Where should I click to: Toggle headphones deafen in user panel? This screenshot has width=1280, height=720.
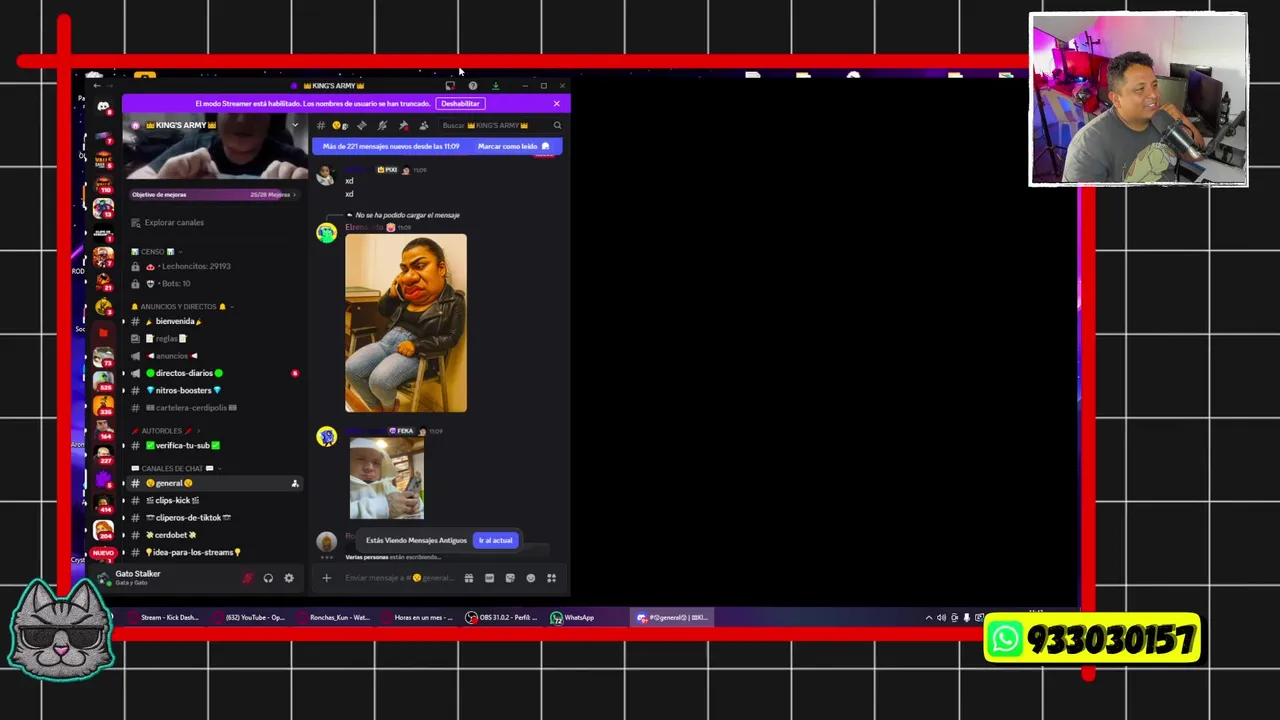[268, 578]
